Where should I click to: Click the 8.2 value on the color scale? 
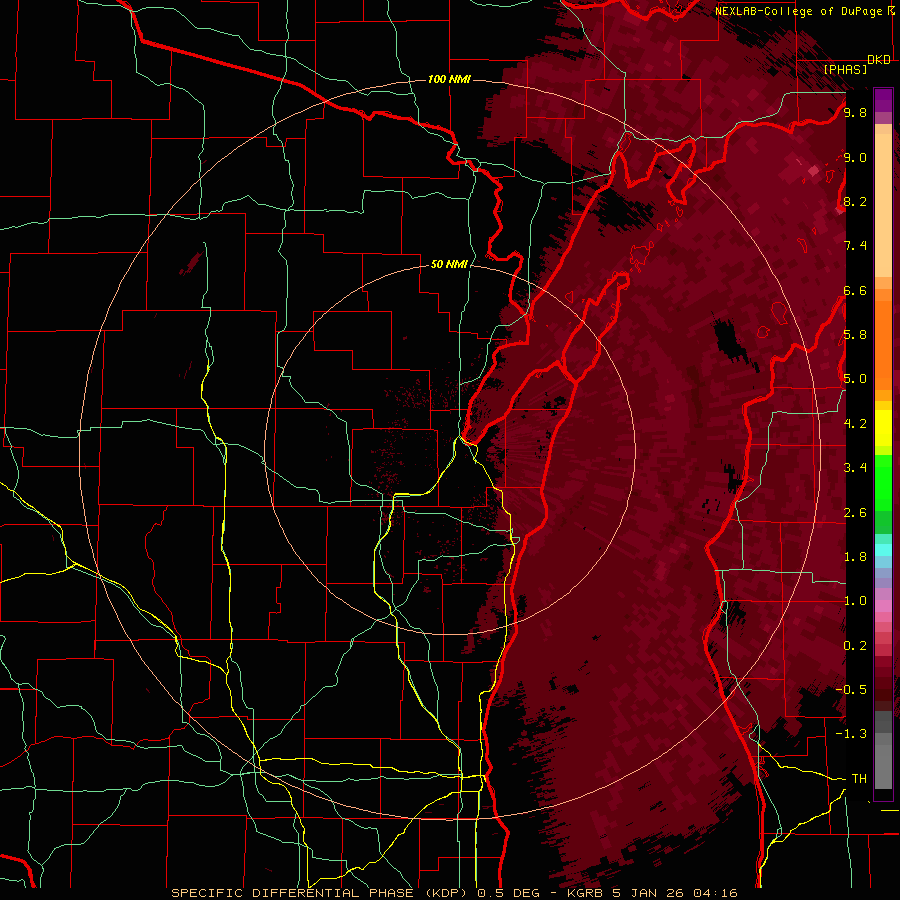(x=855, y=201)
